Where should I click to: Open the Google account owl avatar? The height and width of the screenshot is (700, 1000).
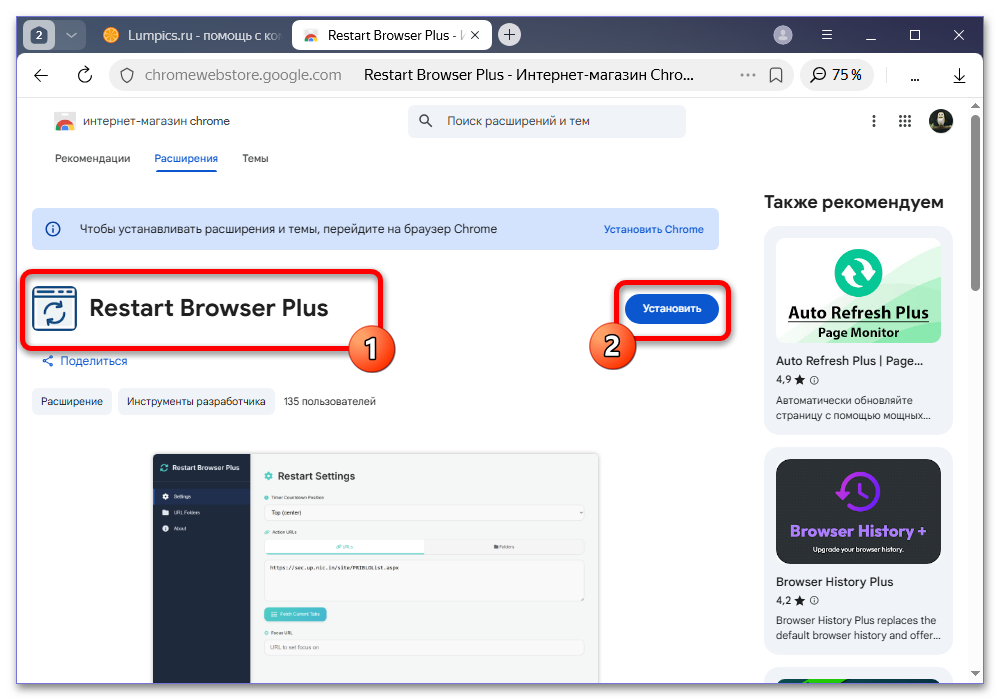pyautogui.click(x=941, y=120)
